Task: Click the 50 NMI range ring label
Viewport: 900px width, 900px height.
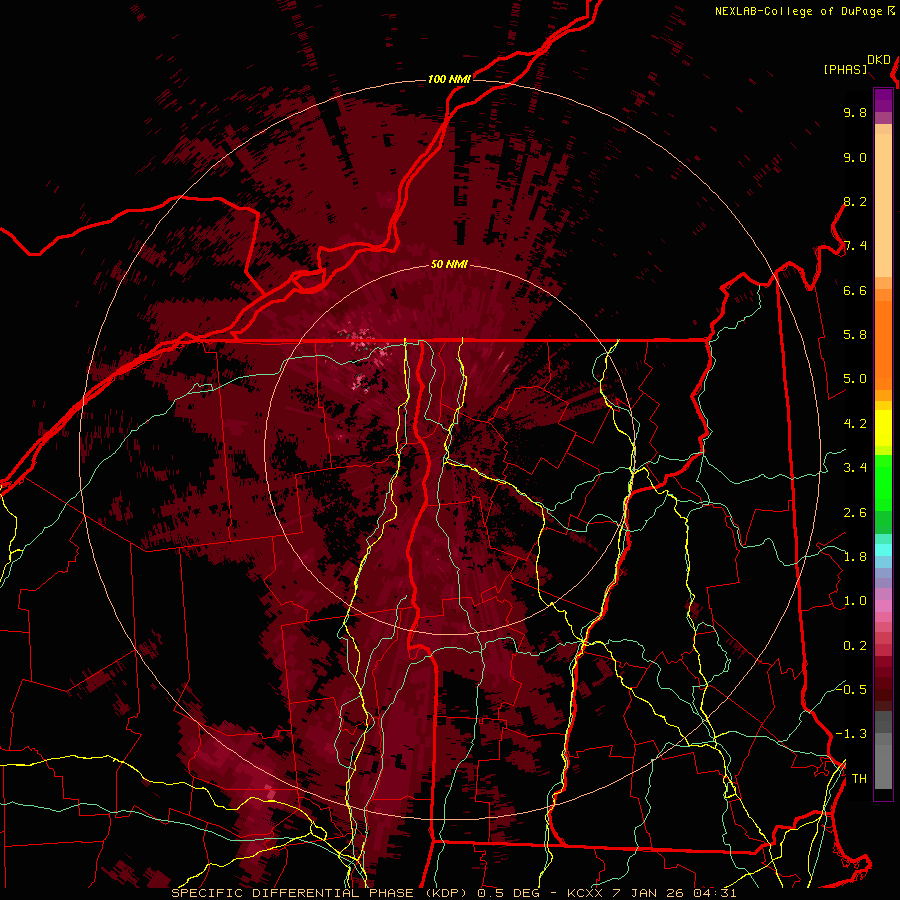Action: pyautogui.click(x=449, y=265)
